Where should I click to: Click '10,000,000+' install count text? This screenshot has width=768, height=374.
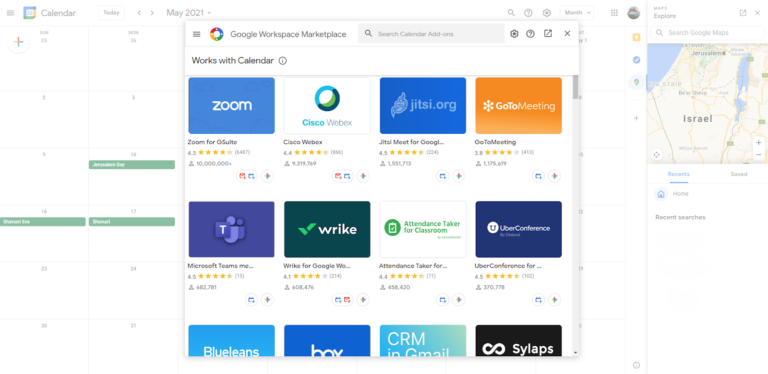214,164
